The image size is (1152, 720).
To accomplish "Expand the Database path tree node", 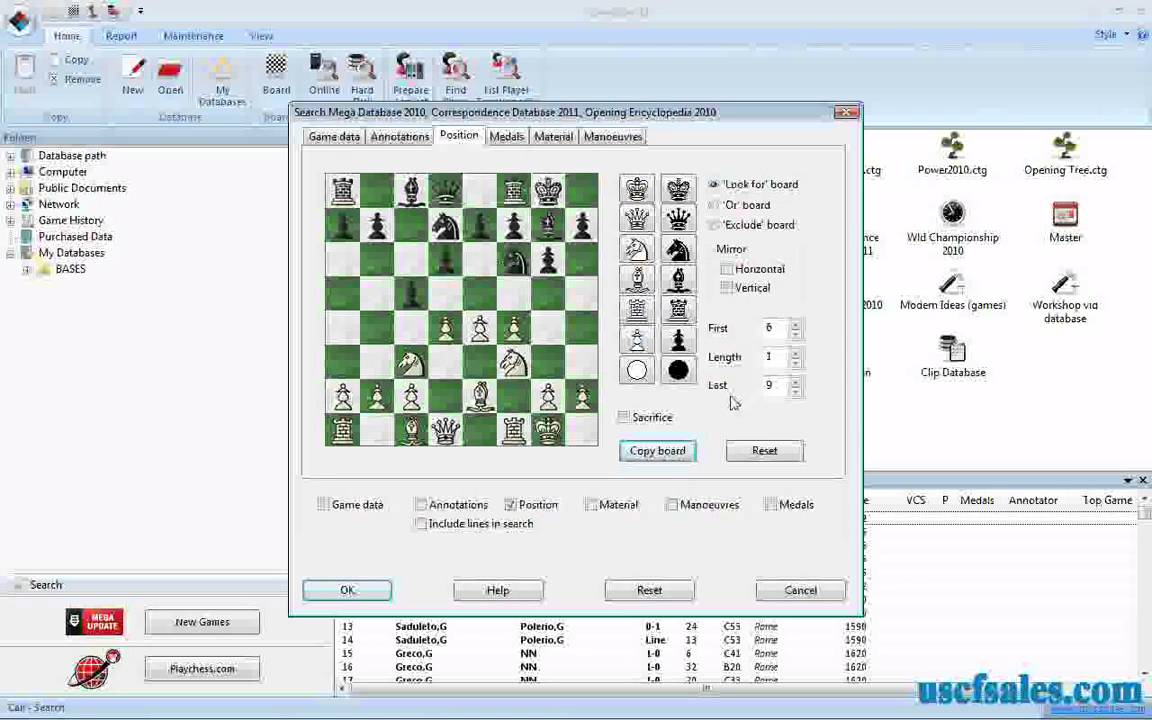I will (x=10, y=156).
